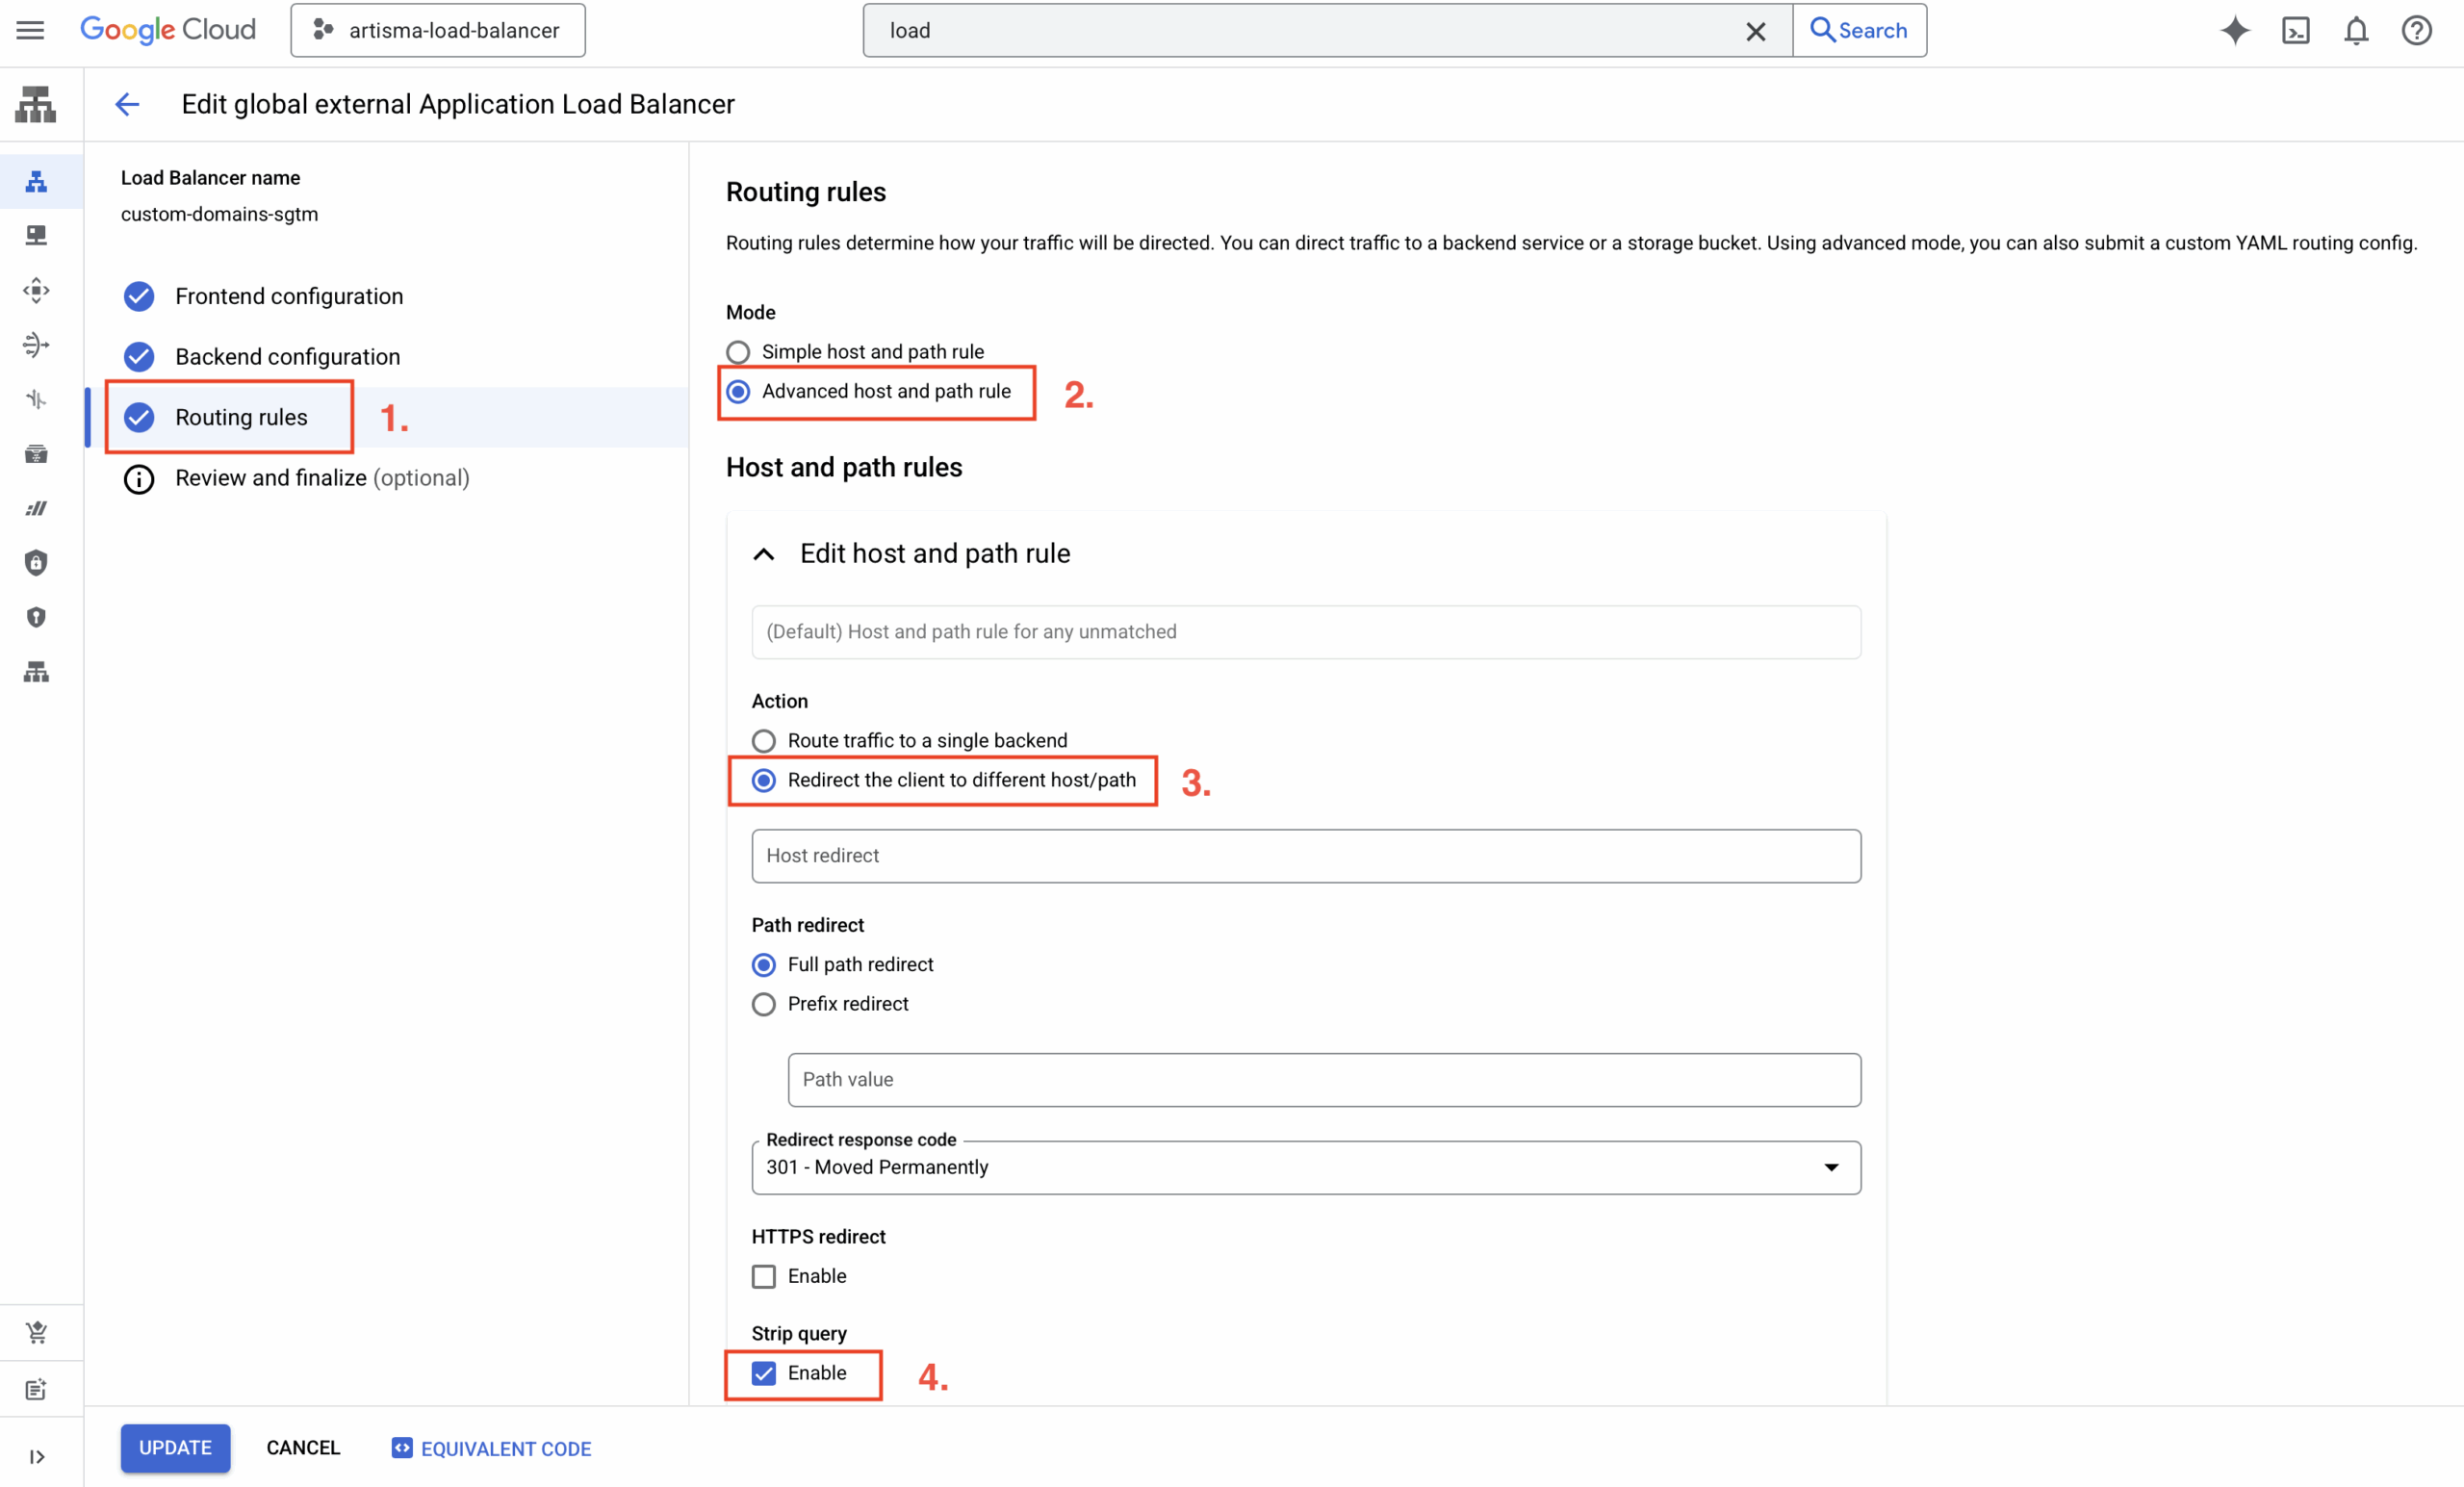The height and width of the screenshot is (1487, 2464).
Task: Select the Prefix redirect radio button
Action: [x=763, y=1004]
